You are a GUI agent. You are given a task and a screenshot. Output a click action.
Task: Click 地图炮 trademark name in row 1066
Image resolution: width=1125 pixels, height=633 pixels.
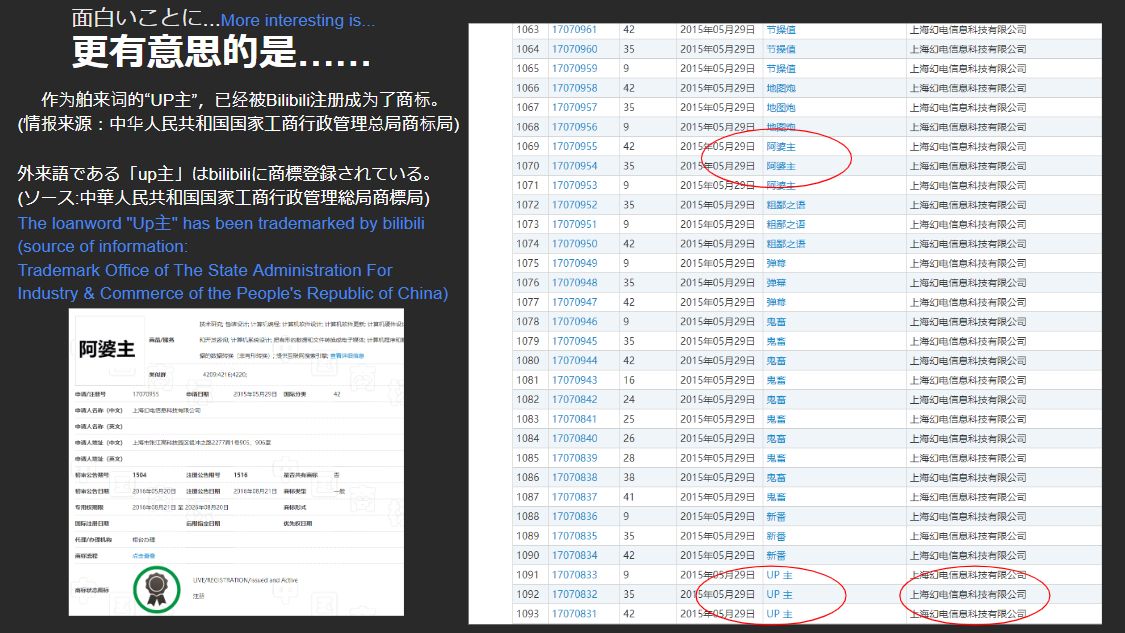click(x=781, y=88)
